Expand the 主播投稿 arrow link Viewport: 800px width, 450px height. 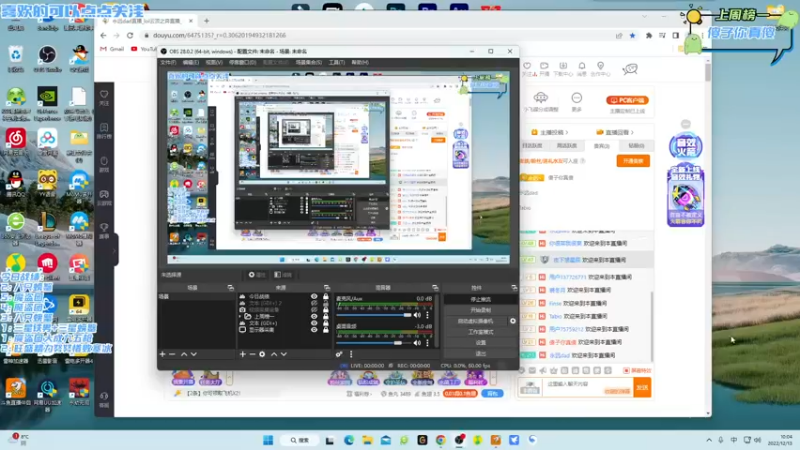tap(566, 133)
